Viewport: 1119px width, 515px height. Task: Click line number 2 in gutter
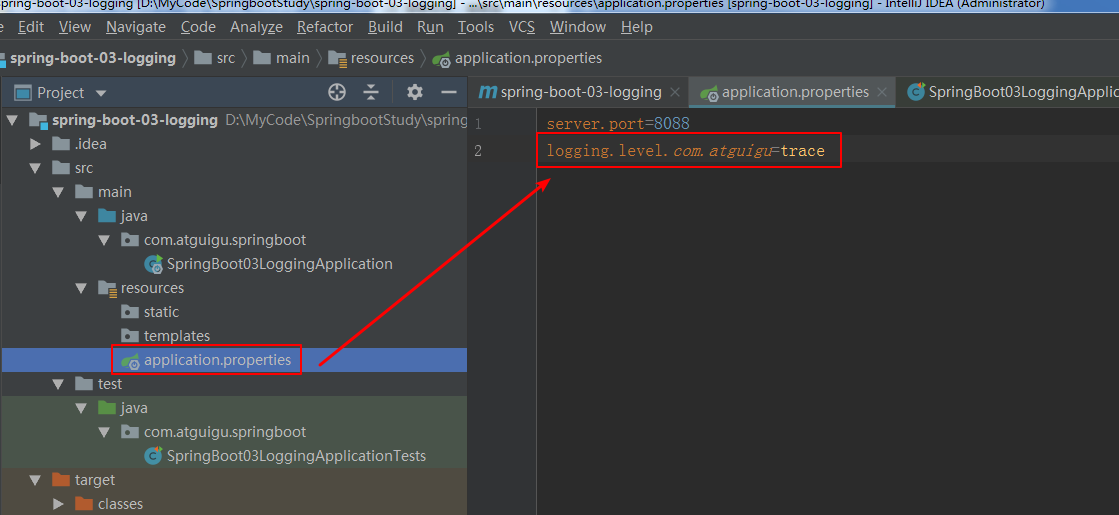[x=478, y=151]
